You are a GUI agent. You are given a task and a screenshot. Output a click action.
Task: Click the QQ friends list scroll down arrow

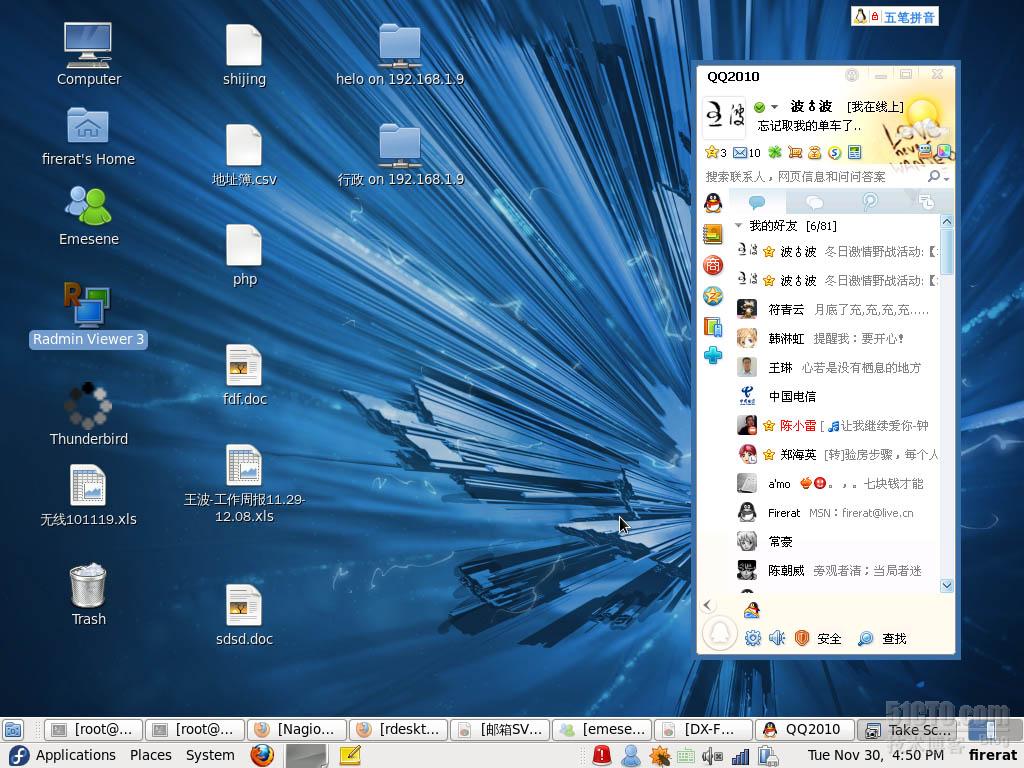coord(946,585)
